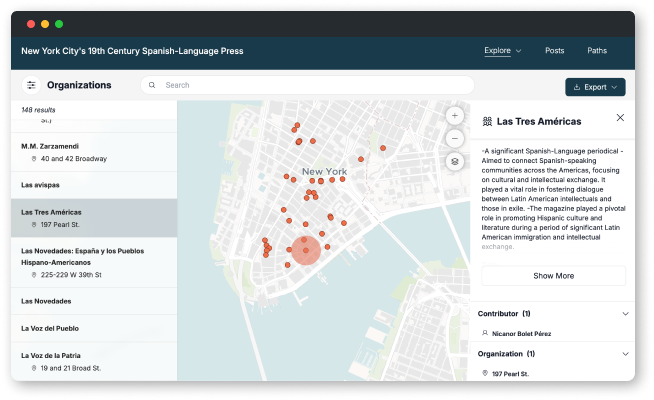Viewport: 654px width, 400px height.
Task: Zoom in on the map
Action: [x=455, y=116]
